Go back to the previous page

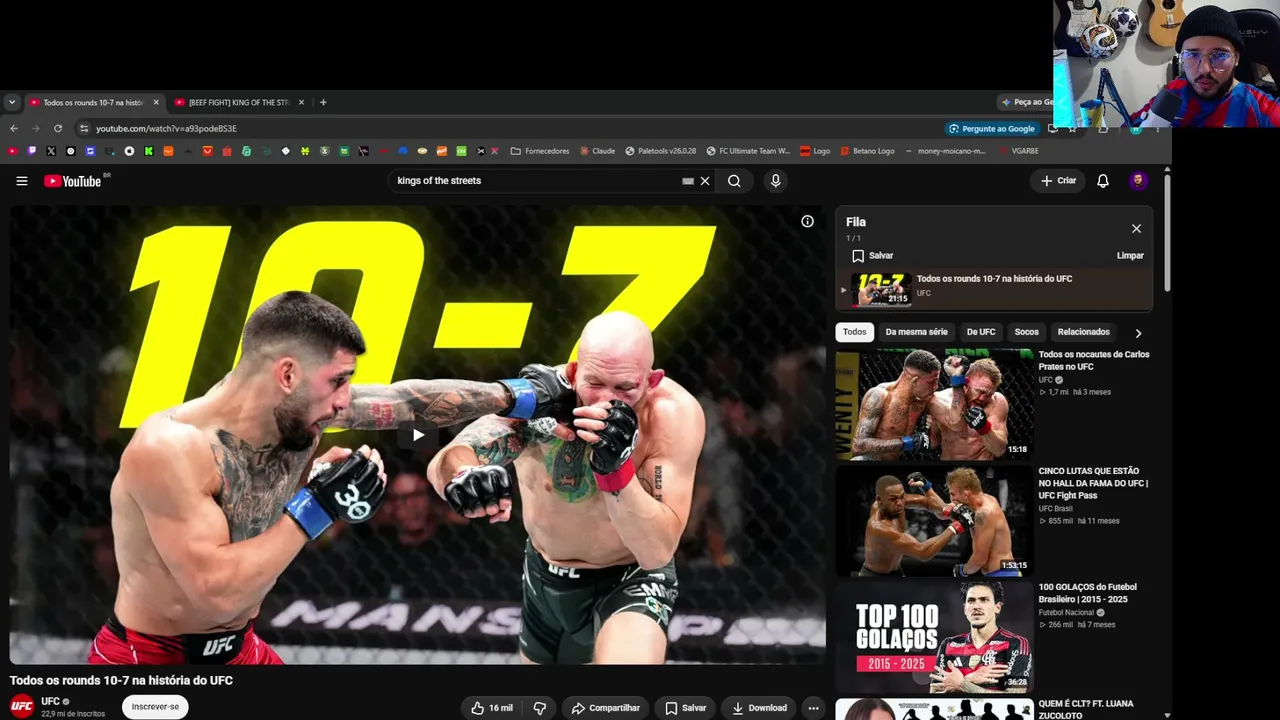tap(14, 128)
